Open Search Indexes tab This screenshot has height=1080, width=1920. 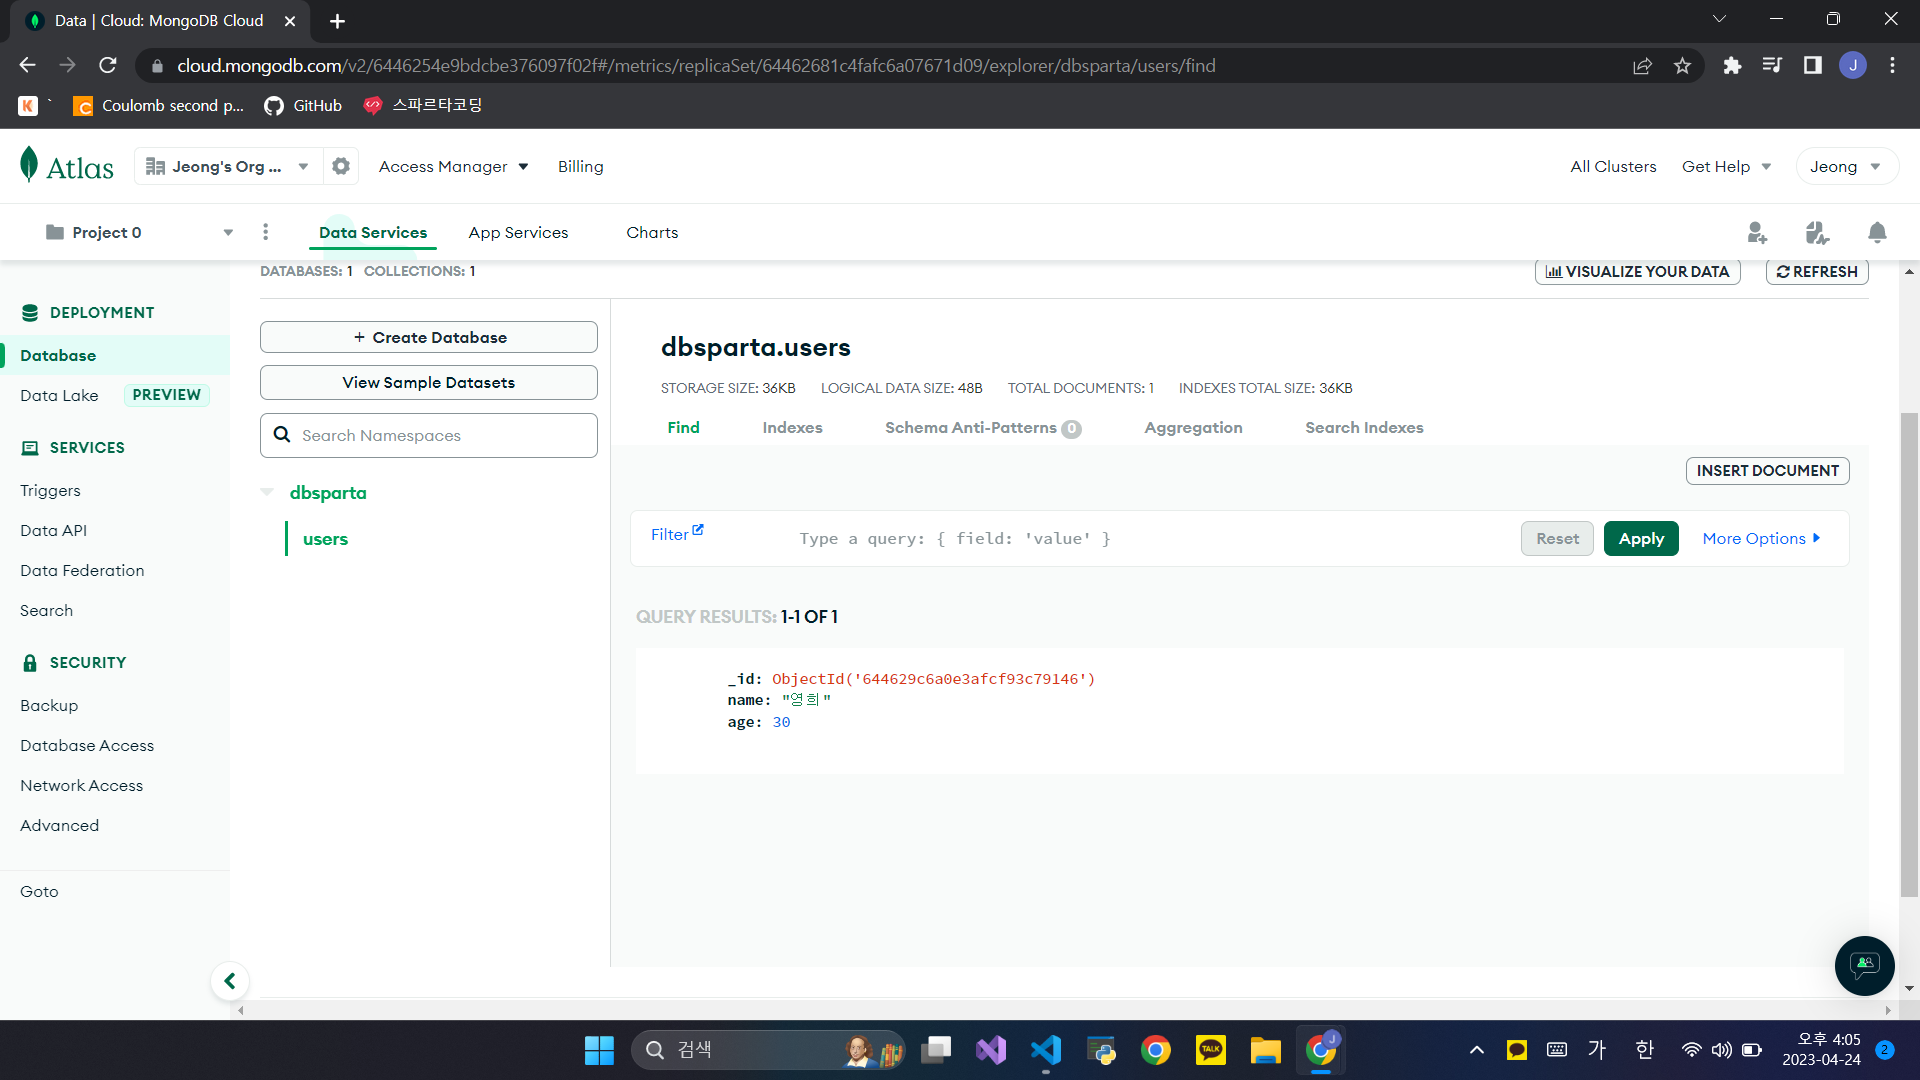1364,427
